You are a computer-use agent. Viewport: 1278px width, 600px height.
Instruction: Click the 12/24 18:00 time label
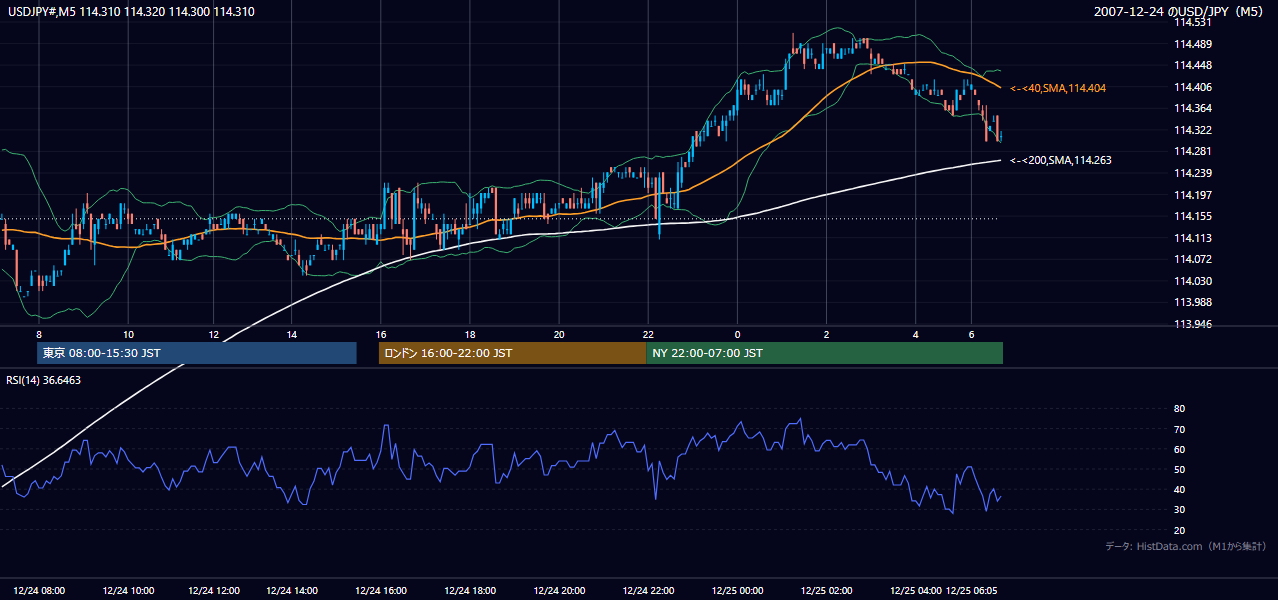[x=470, y=591]
